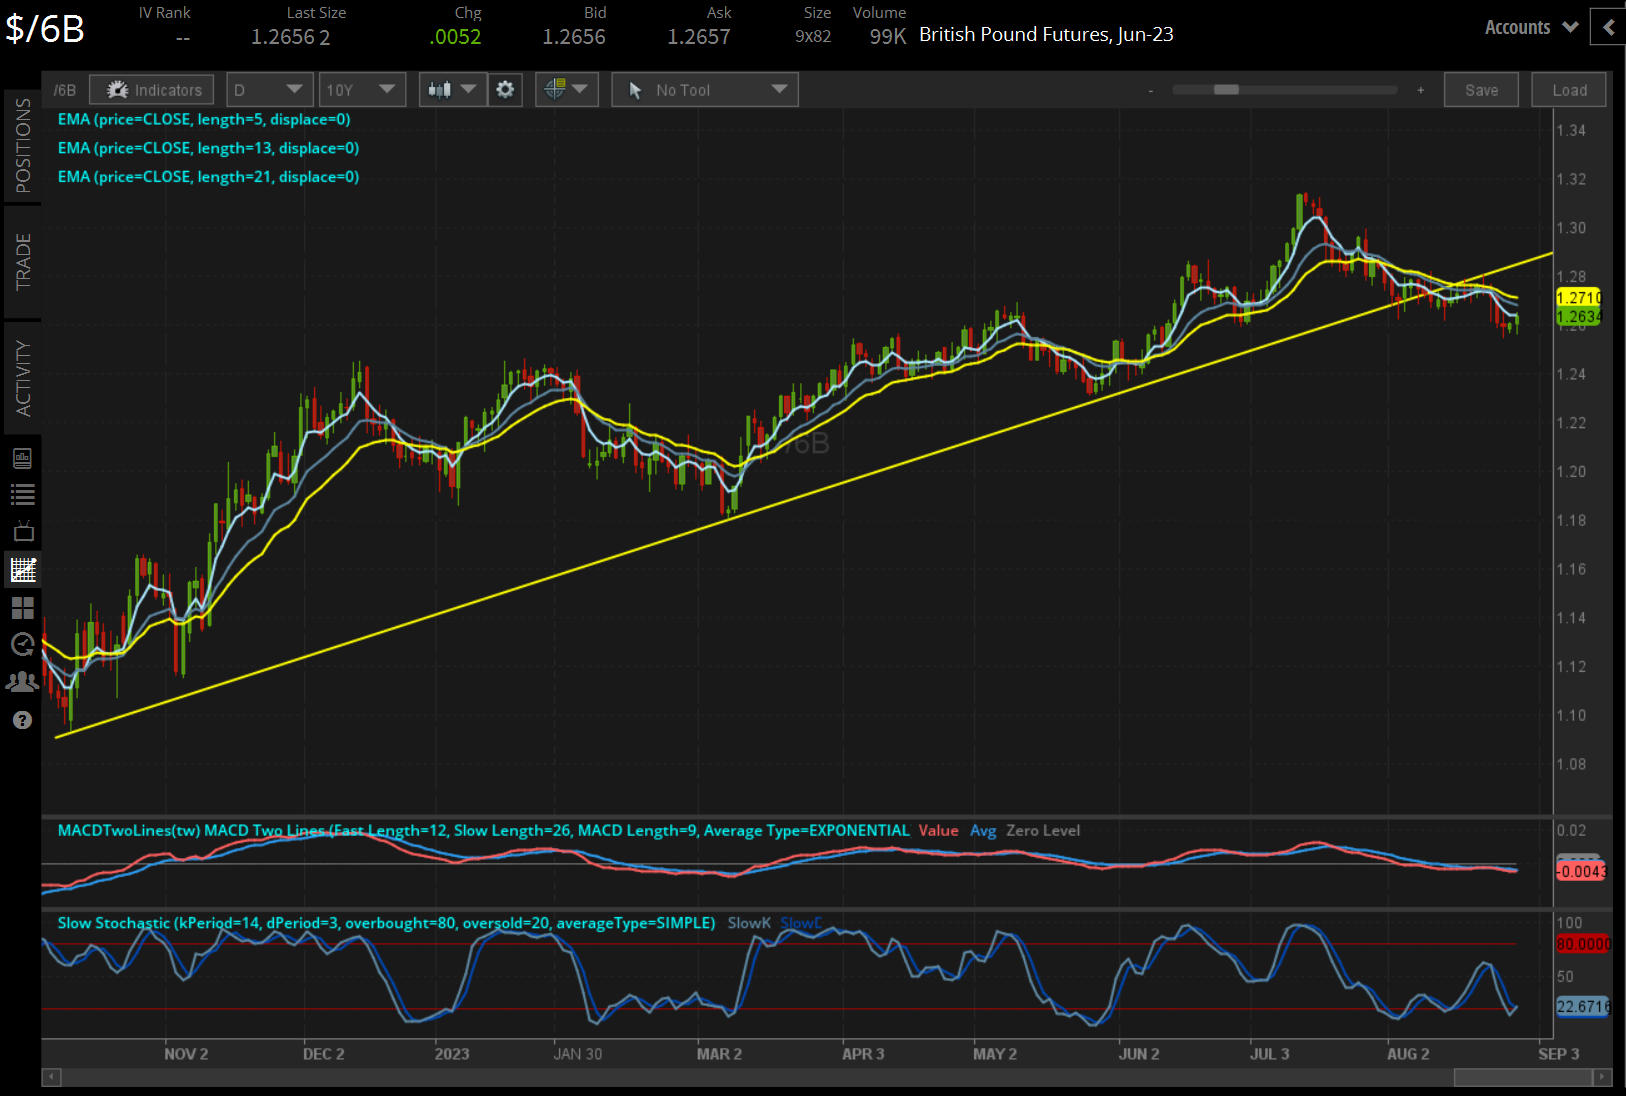Screen dimensions: 1626x1096
Task: Open the D timeframe dropdown
Action: coord(268,89)
